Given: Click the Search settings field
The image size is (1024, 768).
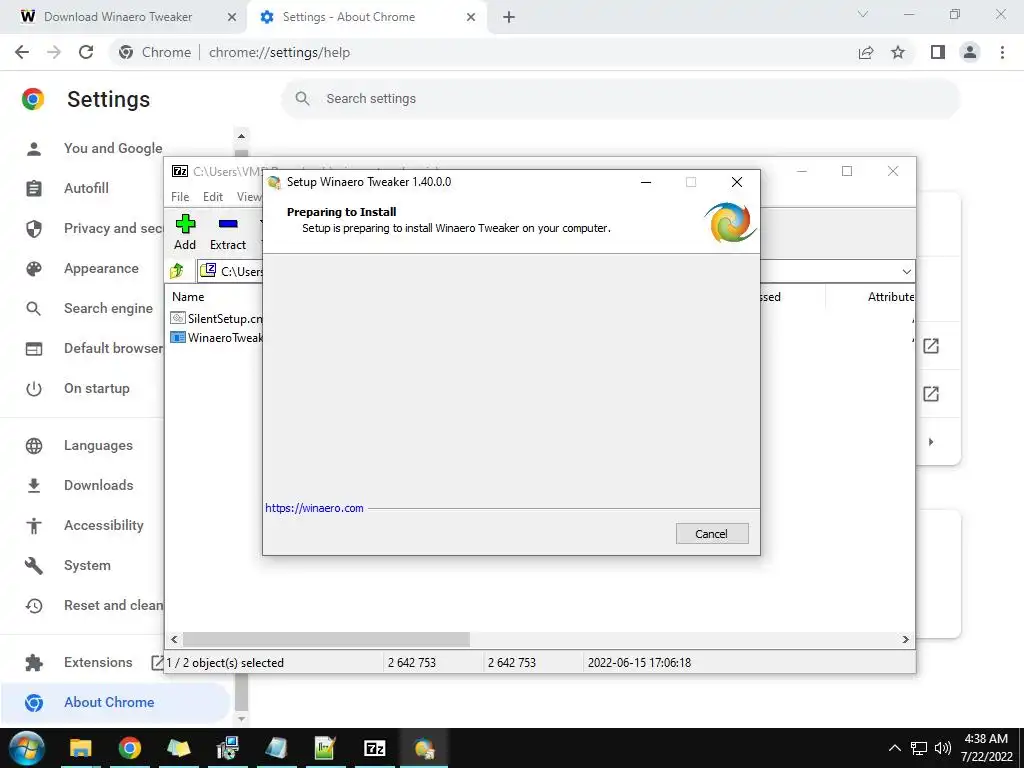Looking at the screenshot, I should coord(620,99).
